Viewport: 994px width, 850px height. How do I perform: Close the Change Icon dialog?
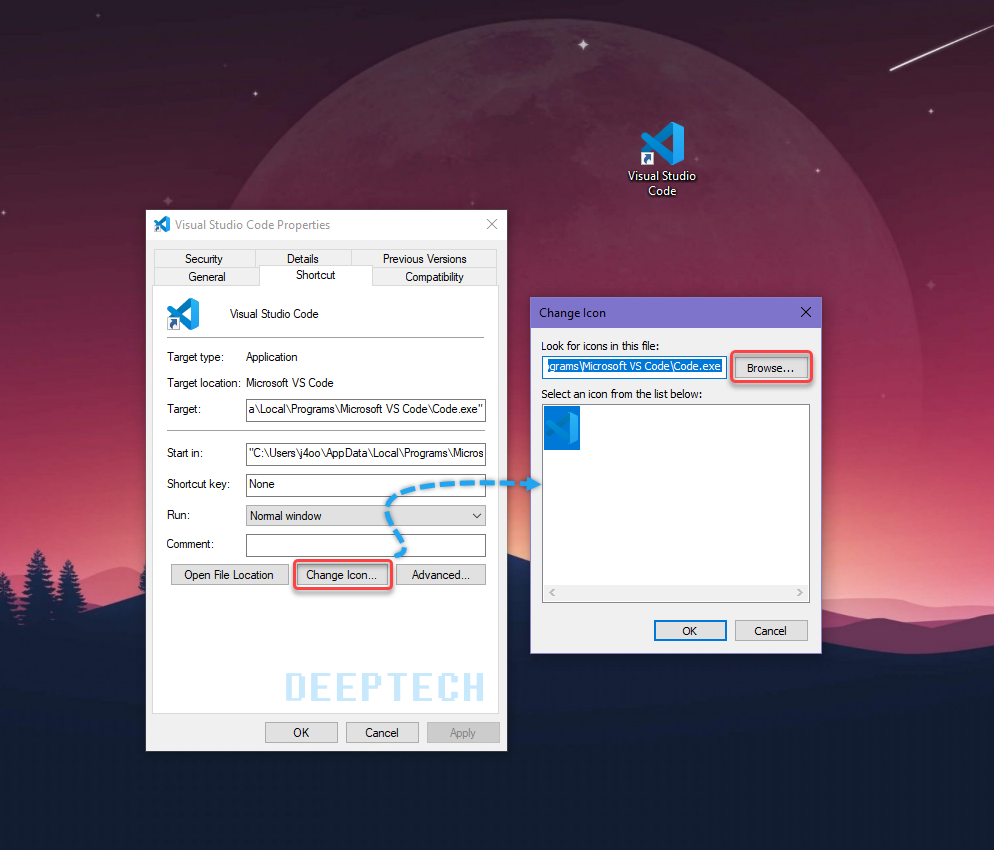click(806, 312)
